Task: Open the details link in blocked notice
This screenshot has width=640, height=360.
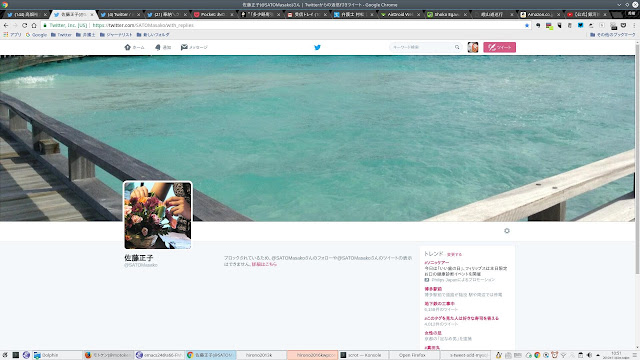Action: click(x=264, y=264)
